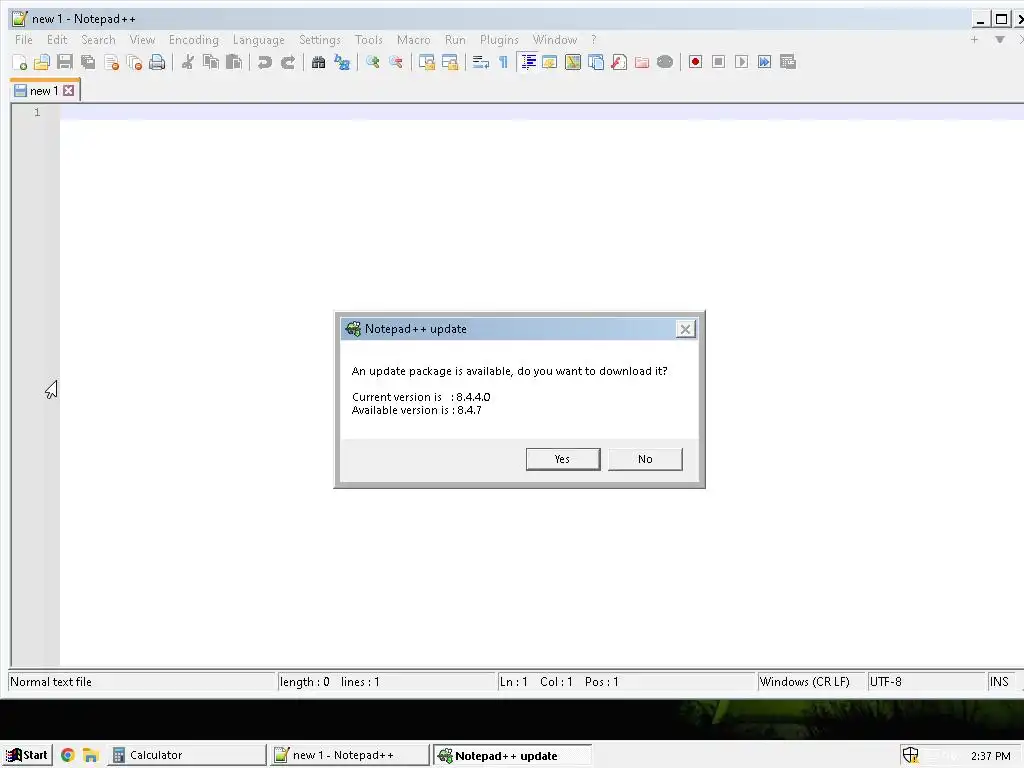This screenshot has width=1024, height=768.
Task: Click the Close file toolbar icon
Action: click(111, 62)
